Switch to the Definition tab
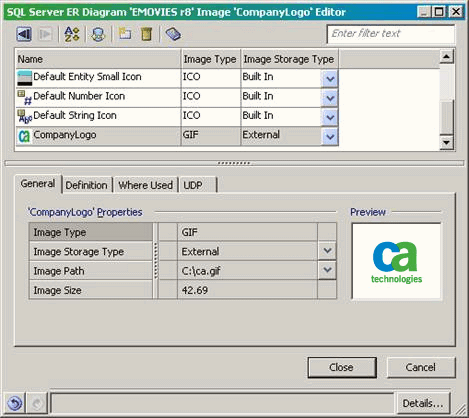Image resolution: width=469 pixels, height=418 pixels. click(86, 185)
